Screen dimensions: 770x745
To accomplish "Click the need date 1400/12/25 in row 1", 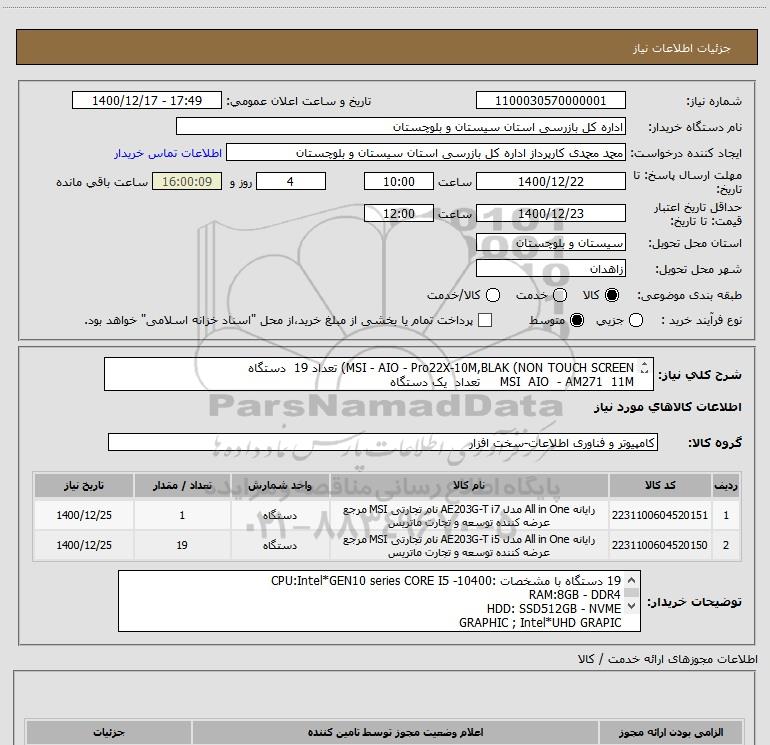I will [x=84, y=515].
